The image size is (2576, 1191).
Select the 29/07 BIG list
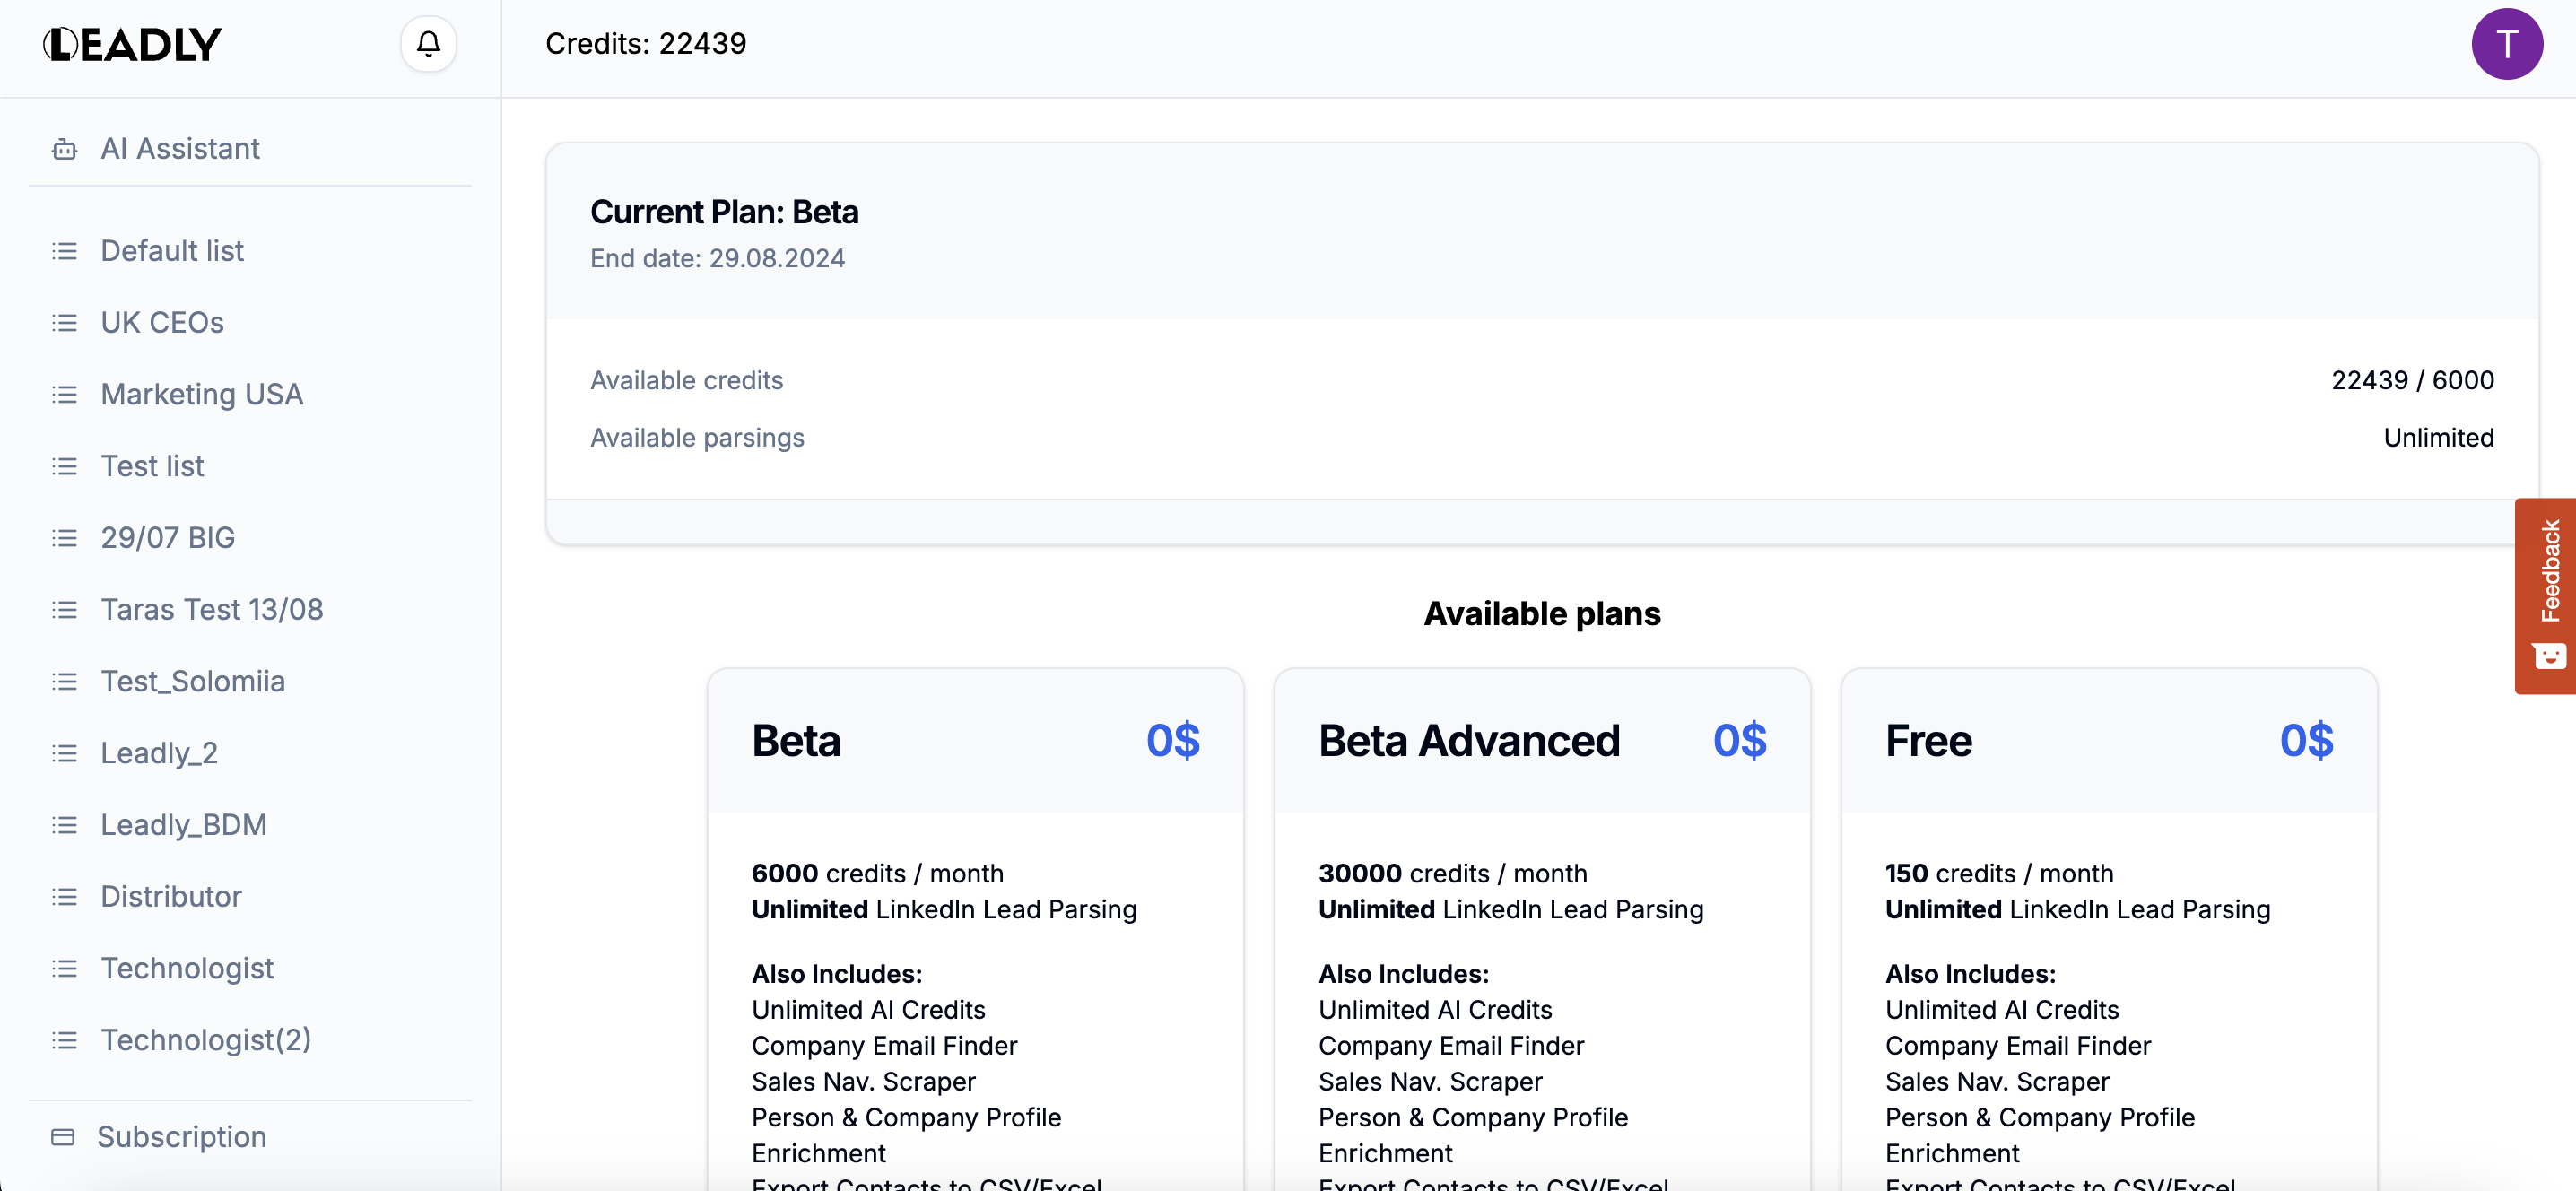[x=167, y=538]
